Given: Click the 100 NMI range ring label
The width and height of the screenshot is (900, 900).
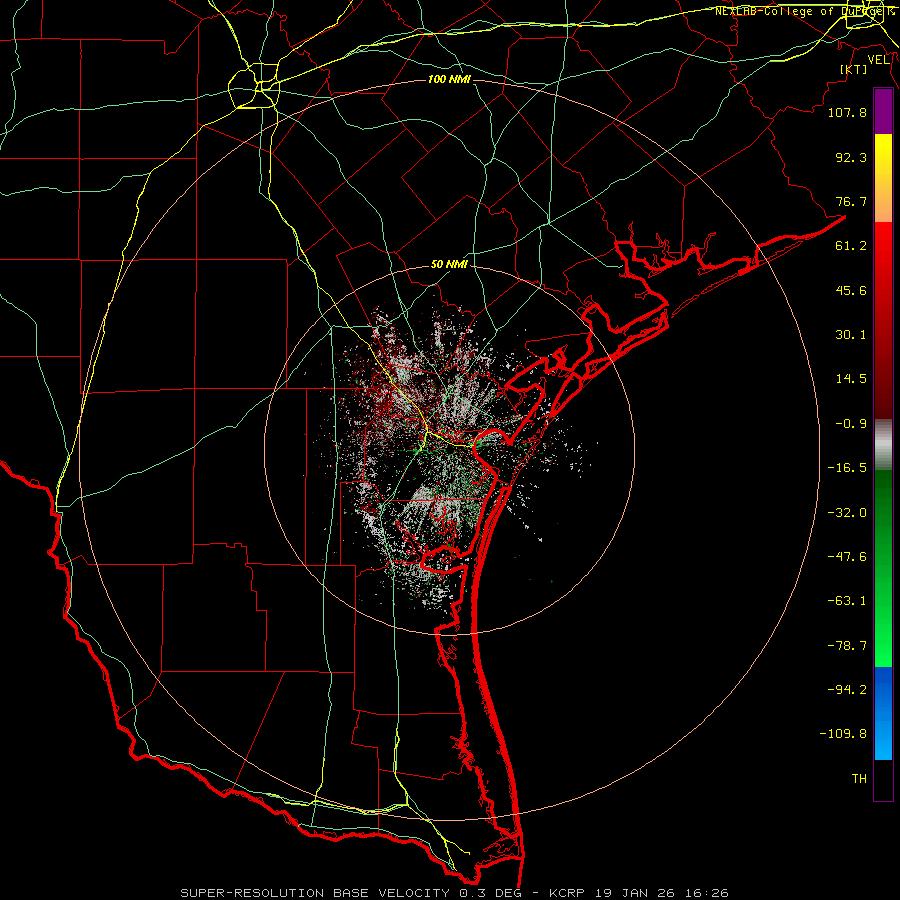Looking at the screenshot, I should pyautogui.click(x=449, y=79).
